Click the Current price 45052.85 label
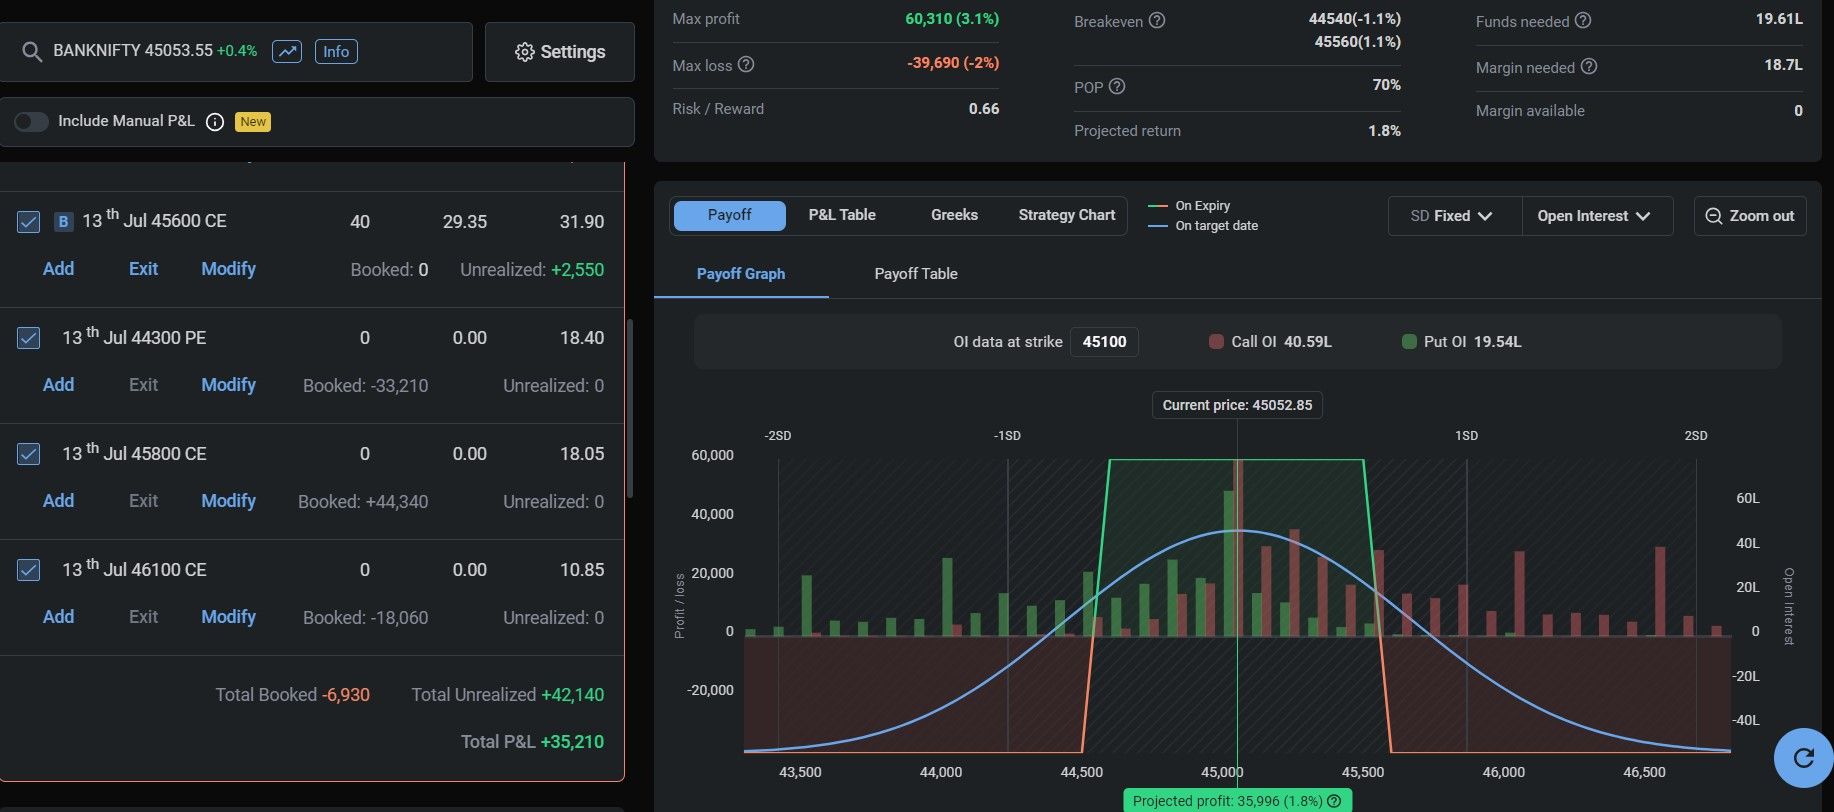The height and width of the screenshot is (812, 1834). tap(1237, 405)
